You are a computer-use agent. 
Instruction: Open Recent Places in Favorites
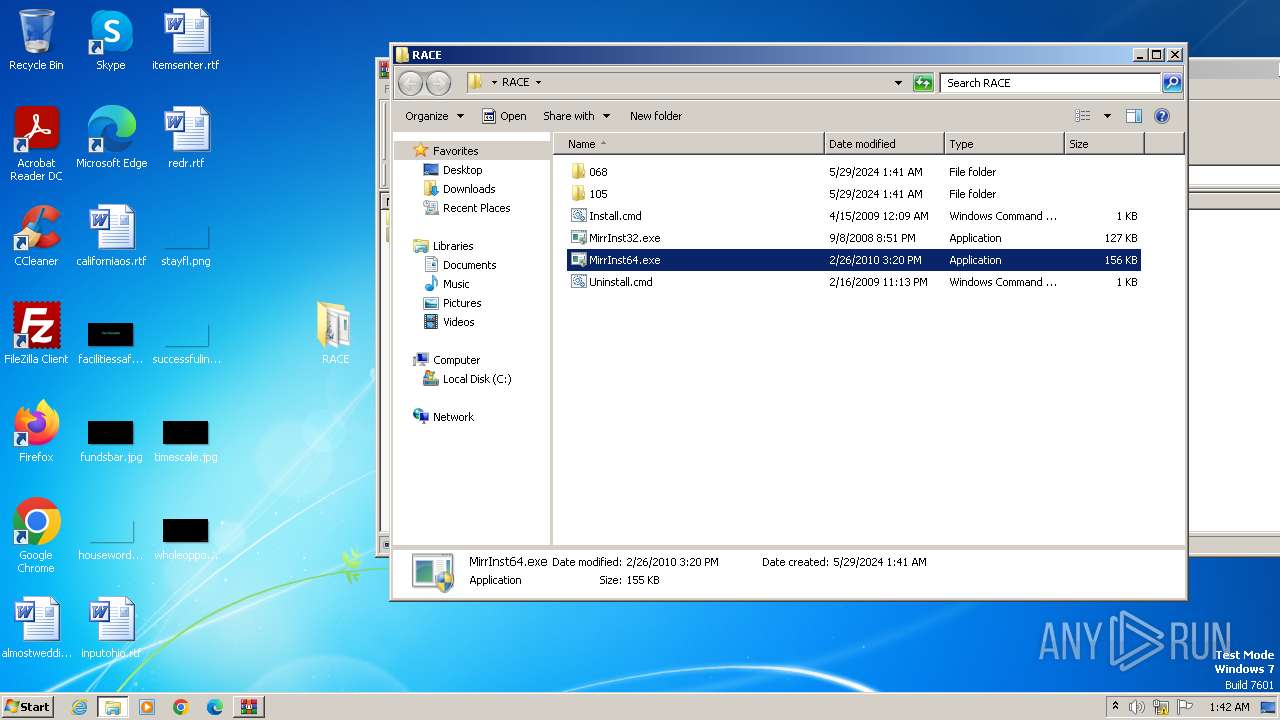pyautogui.click(x=476, y=208)
